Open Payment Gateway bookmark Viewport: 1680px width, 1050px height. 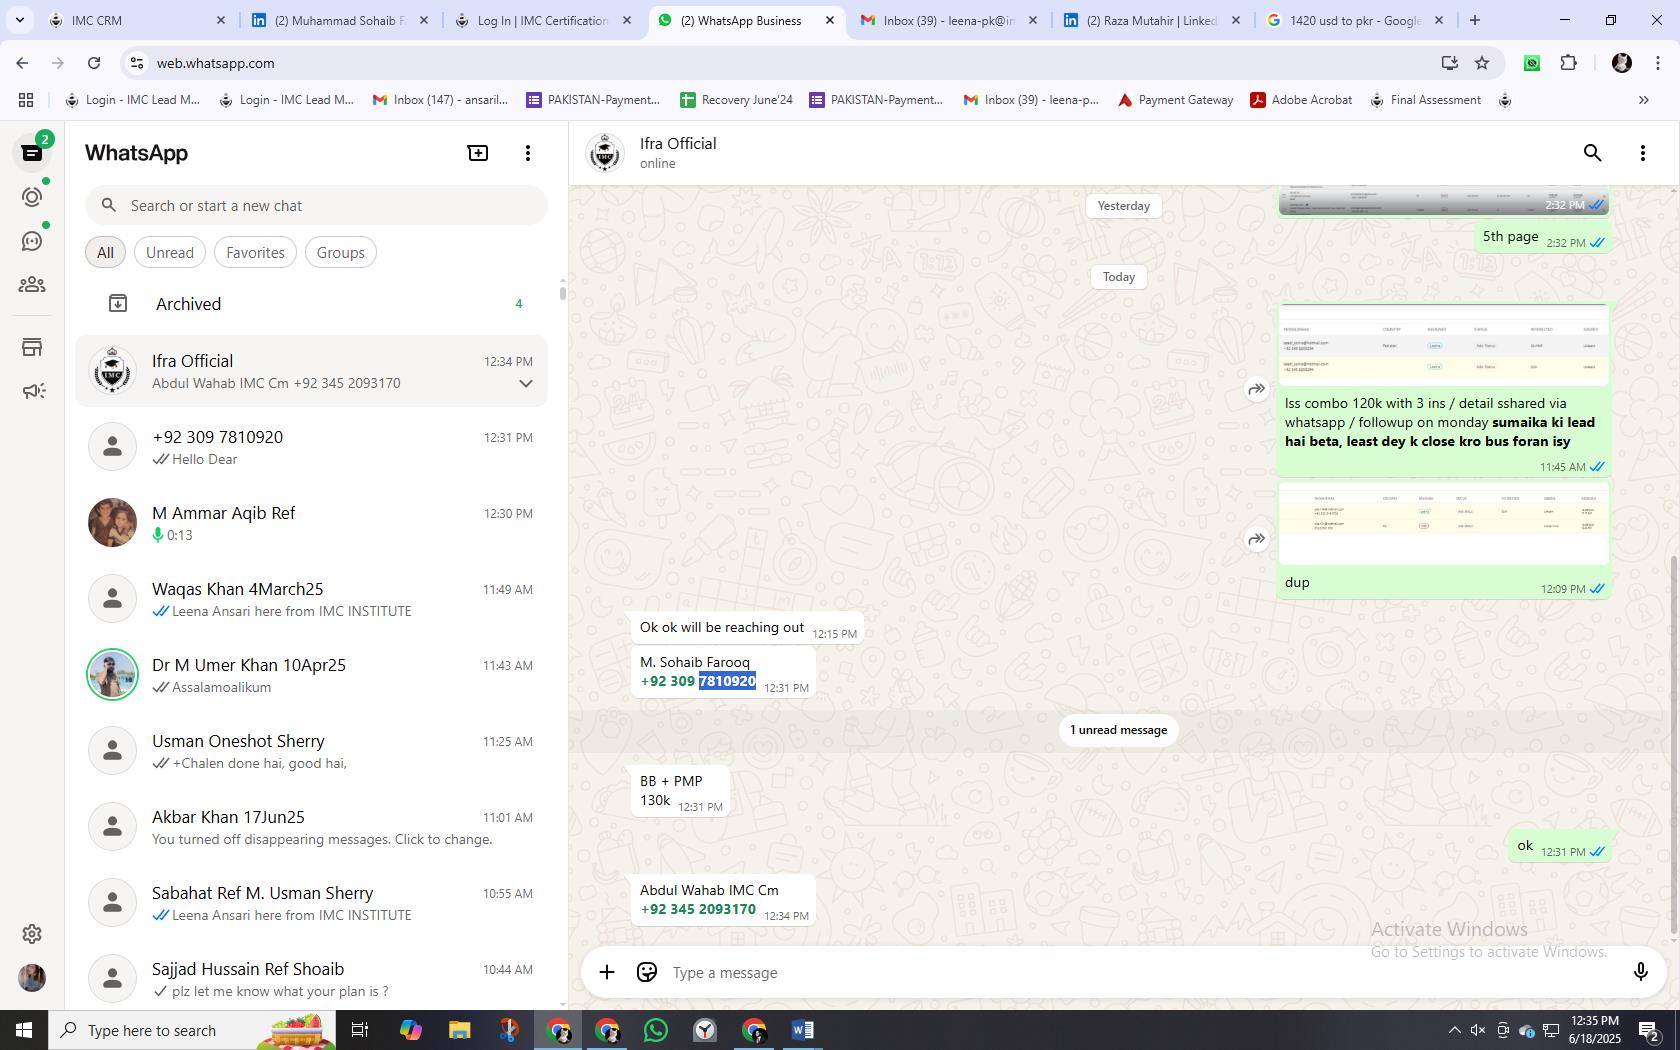[1175, 100]
